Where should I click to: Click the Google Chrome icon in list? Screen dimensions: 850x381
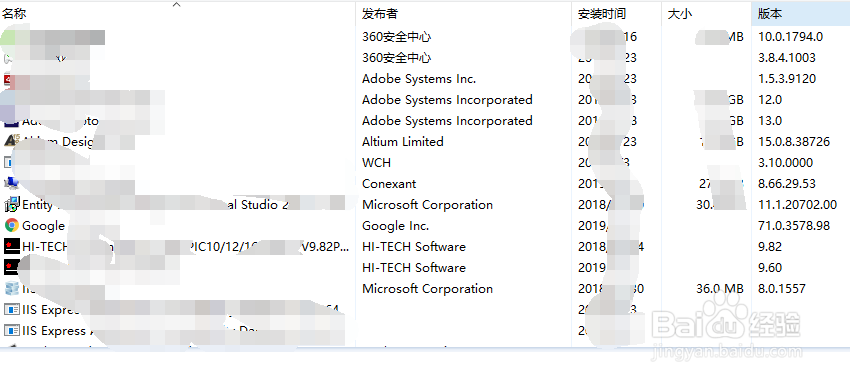11,225
